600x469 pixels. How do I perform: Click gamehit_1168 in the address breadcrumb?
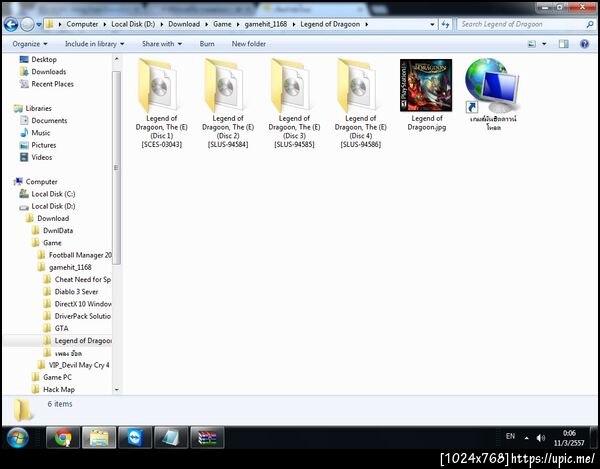(266, 24)
